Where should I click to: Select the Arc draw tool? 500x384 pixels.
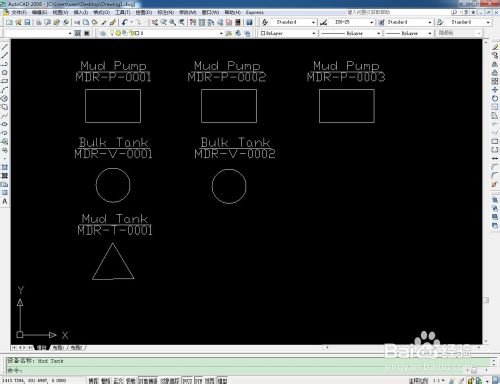tap(5, 90)
